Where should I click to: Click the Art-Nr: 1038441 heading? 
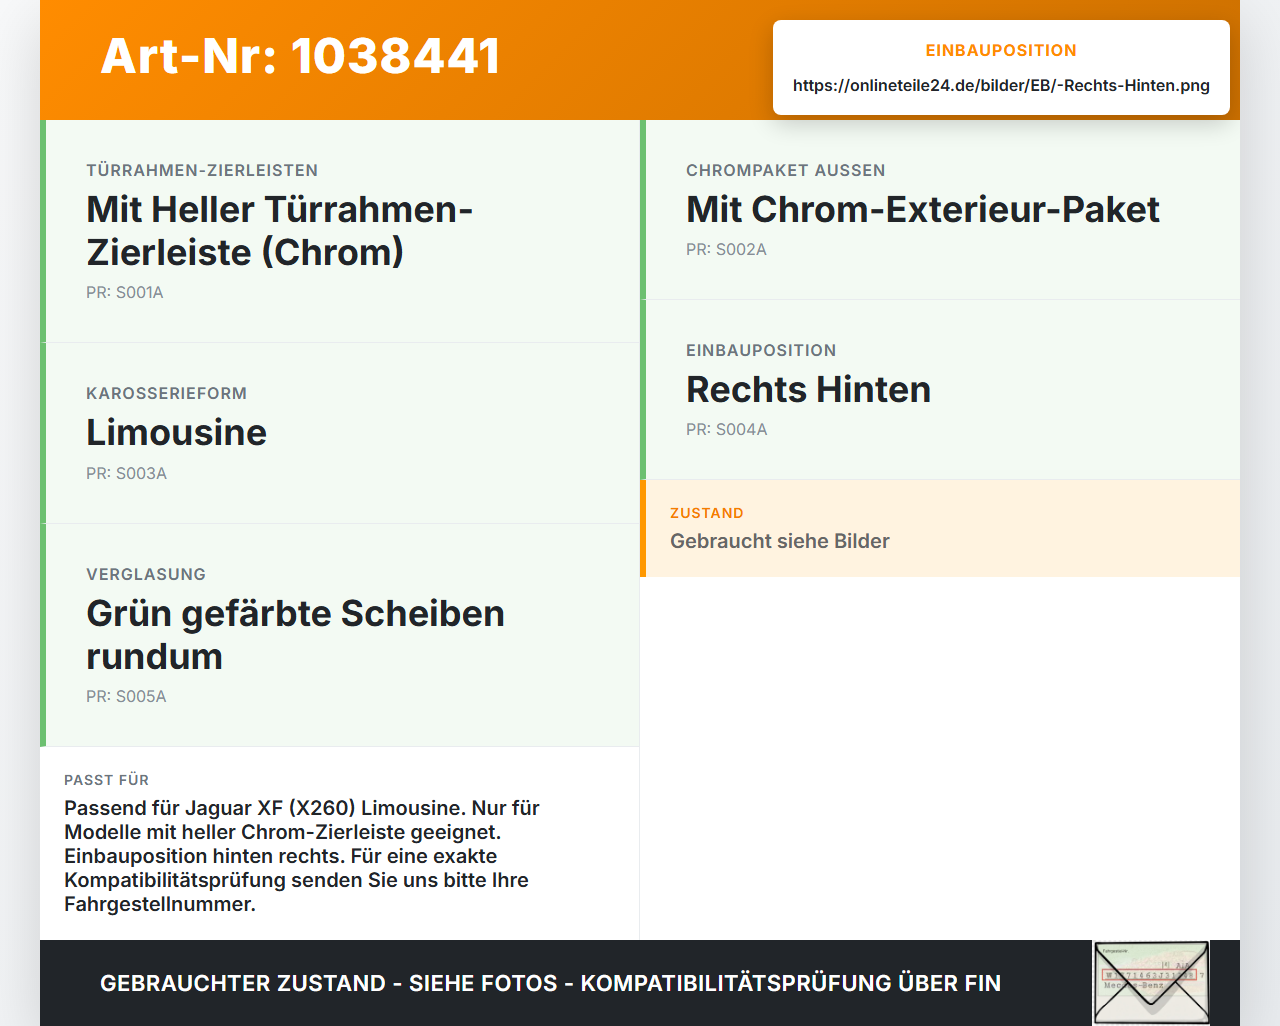(300, 56)
